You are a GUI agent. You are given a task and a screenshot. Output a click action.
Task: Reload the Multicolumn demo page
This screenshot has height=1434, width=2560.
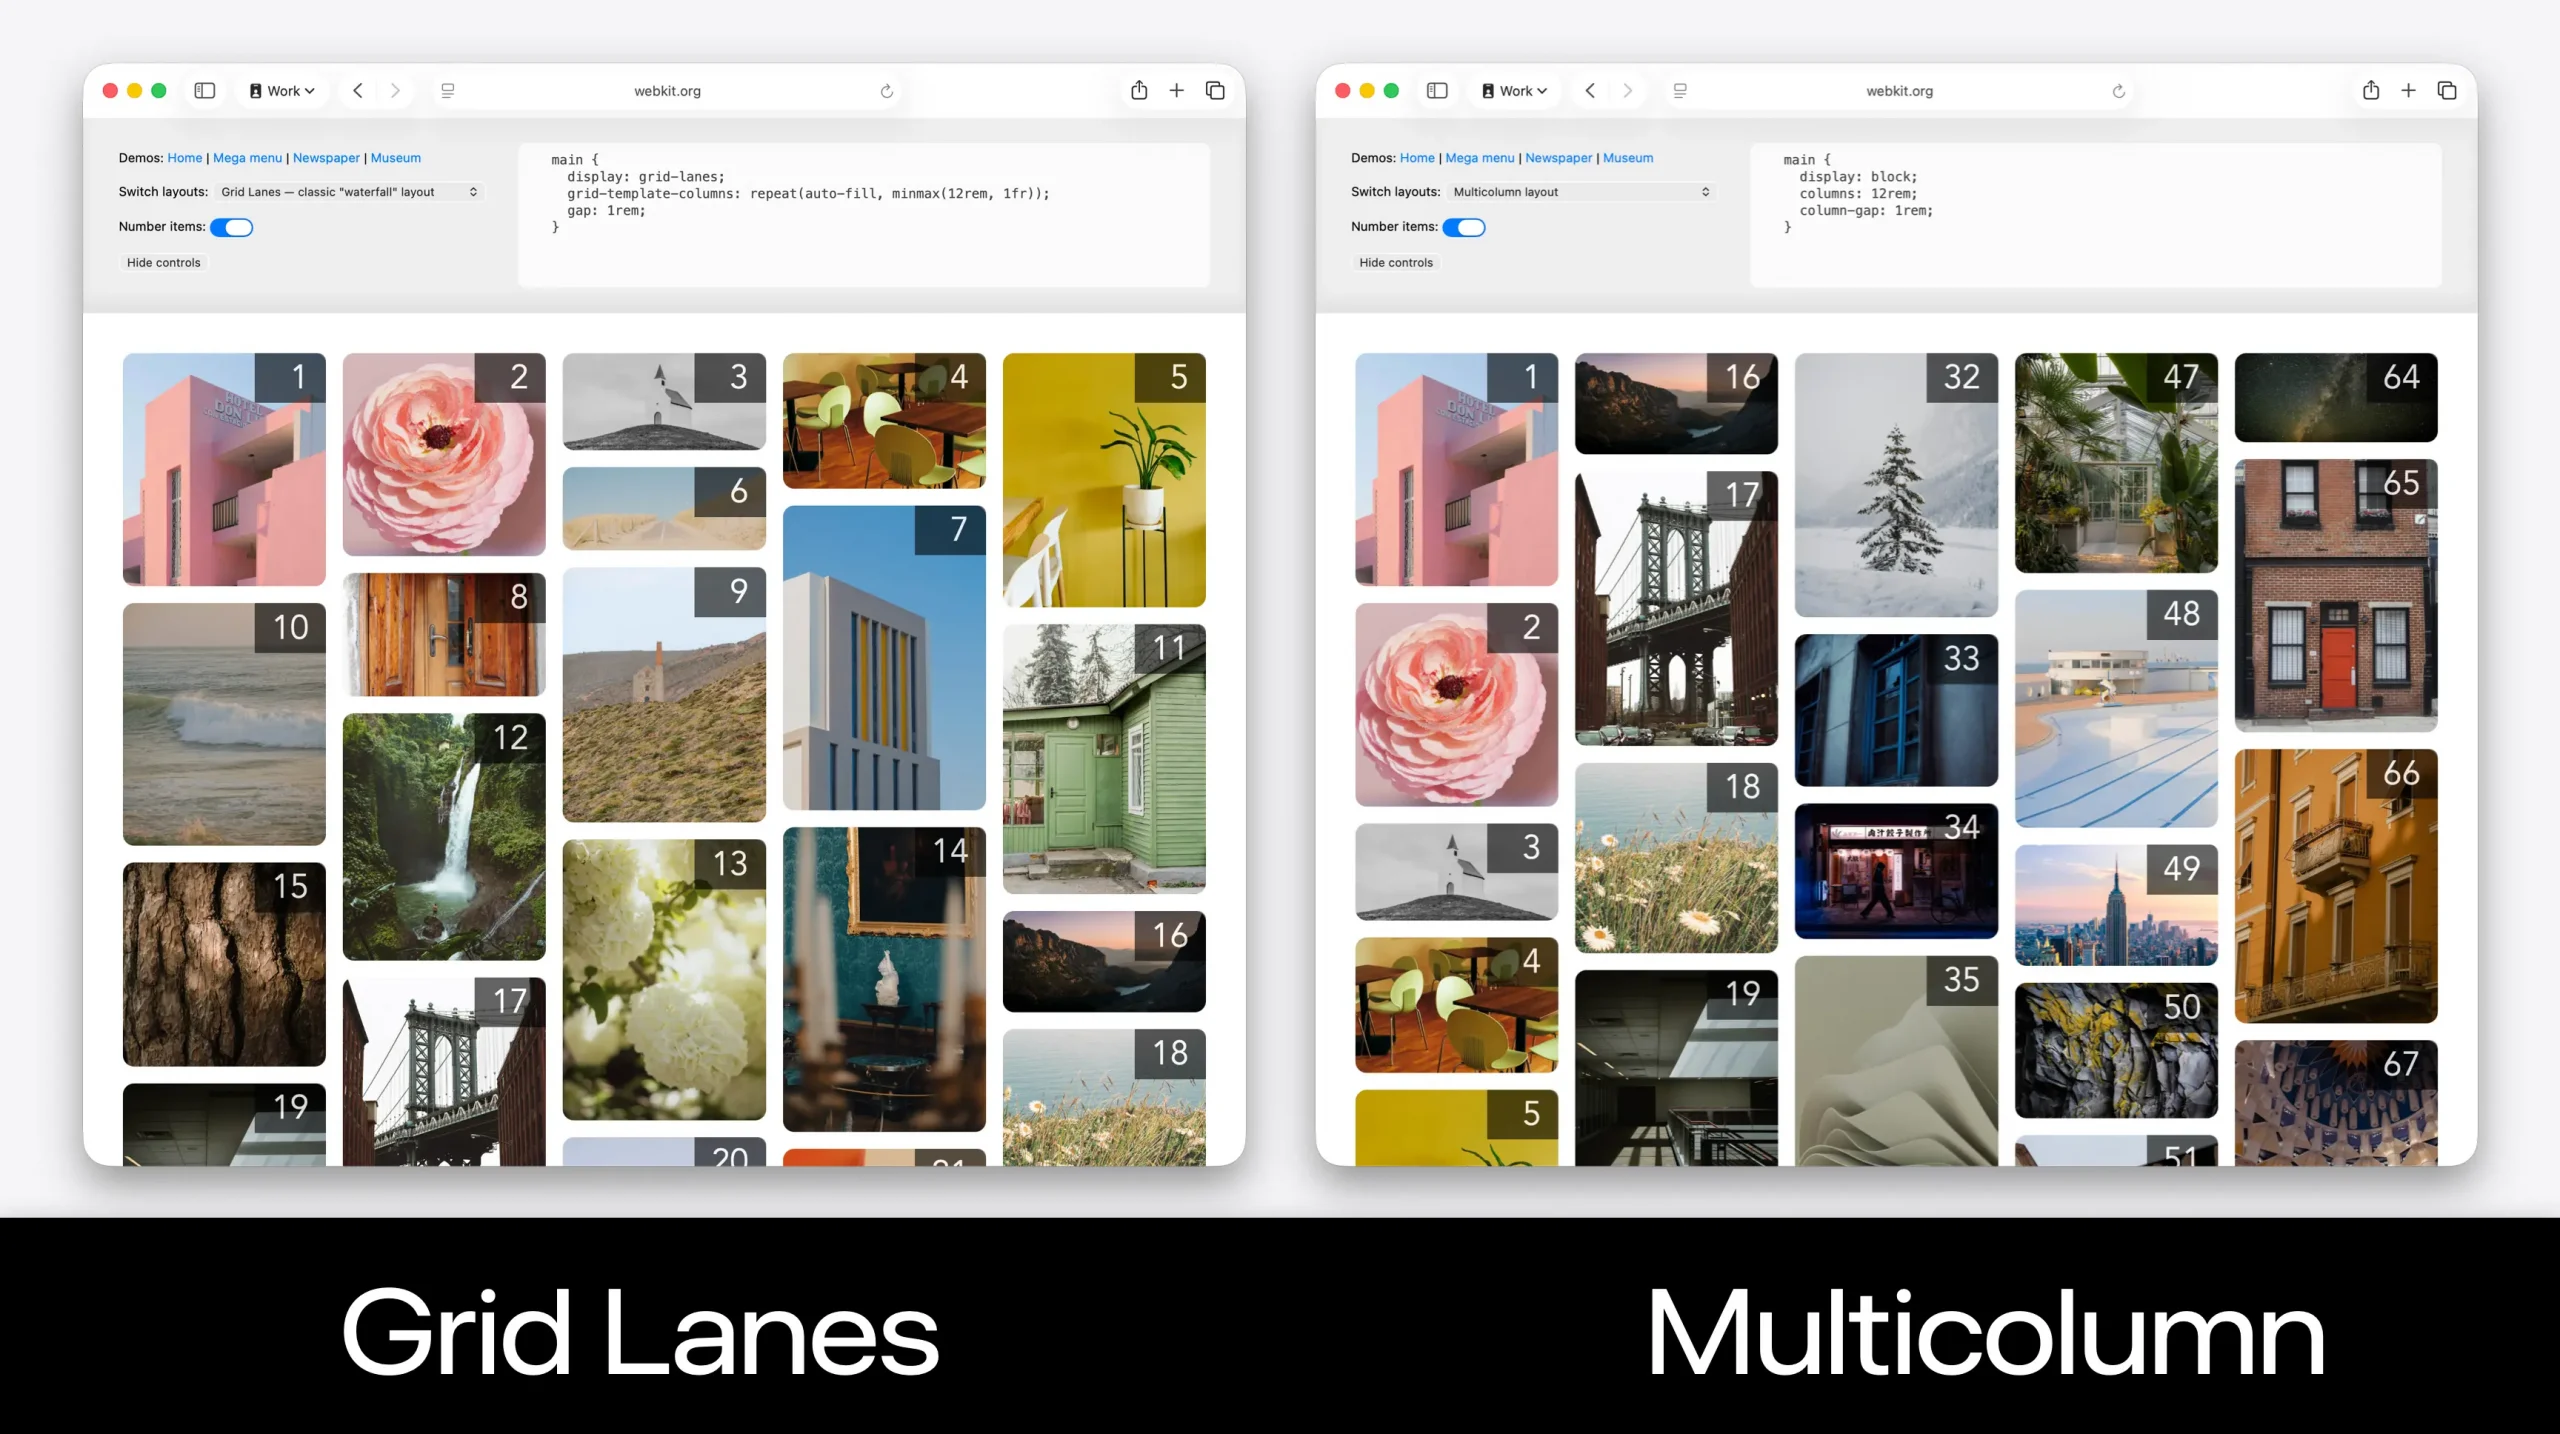pyautogui.click(x=2119, y=90)
